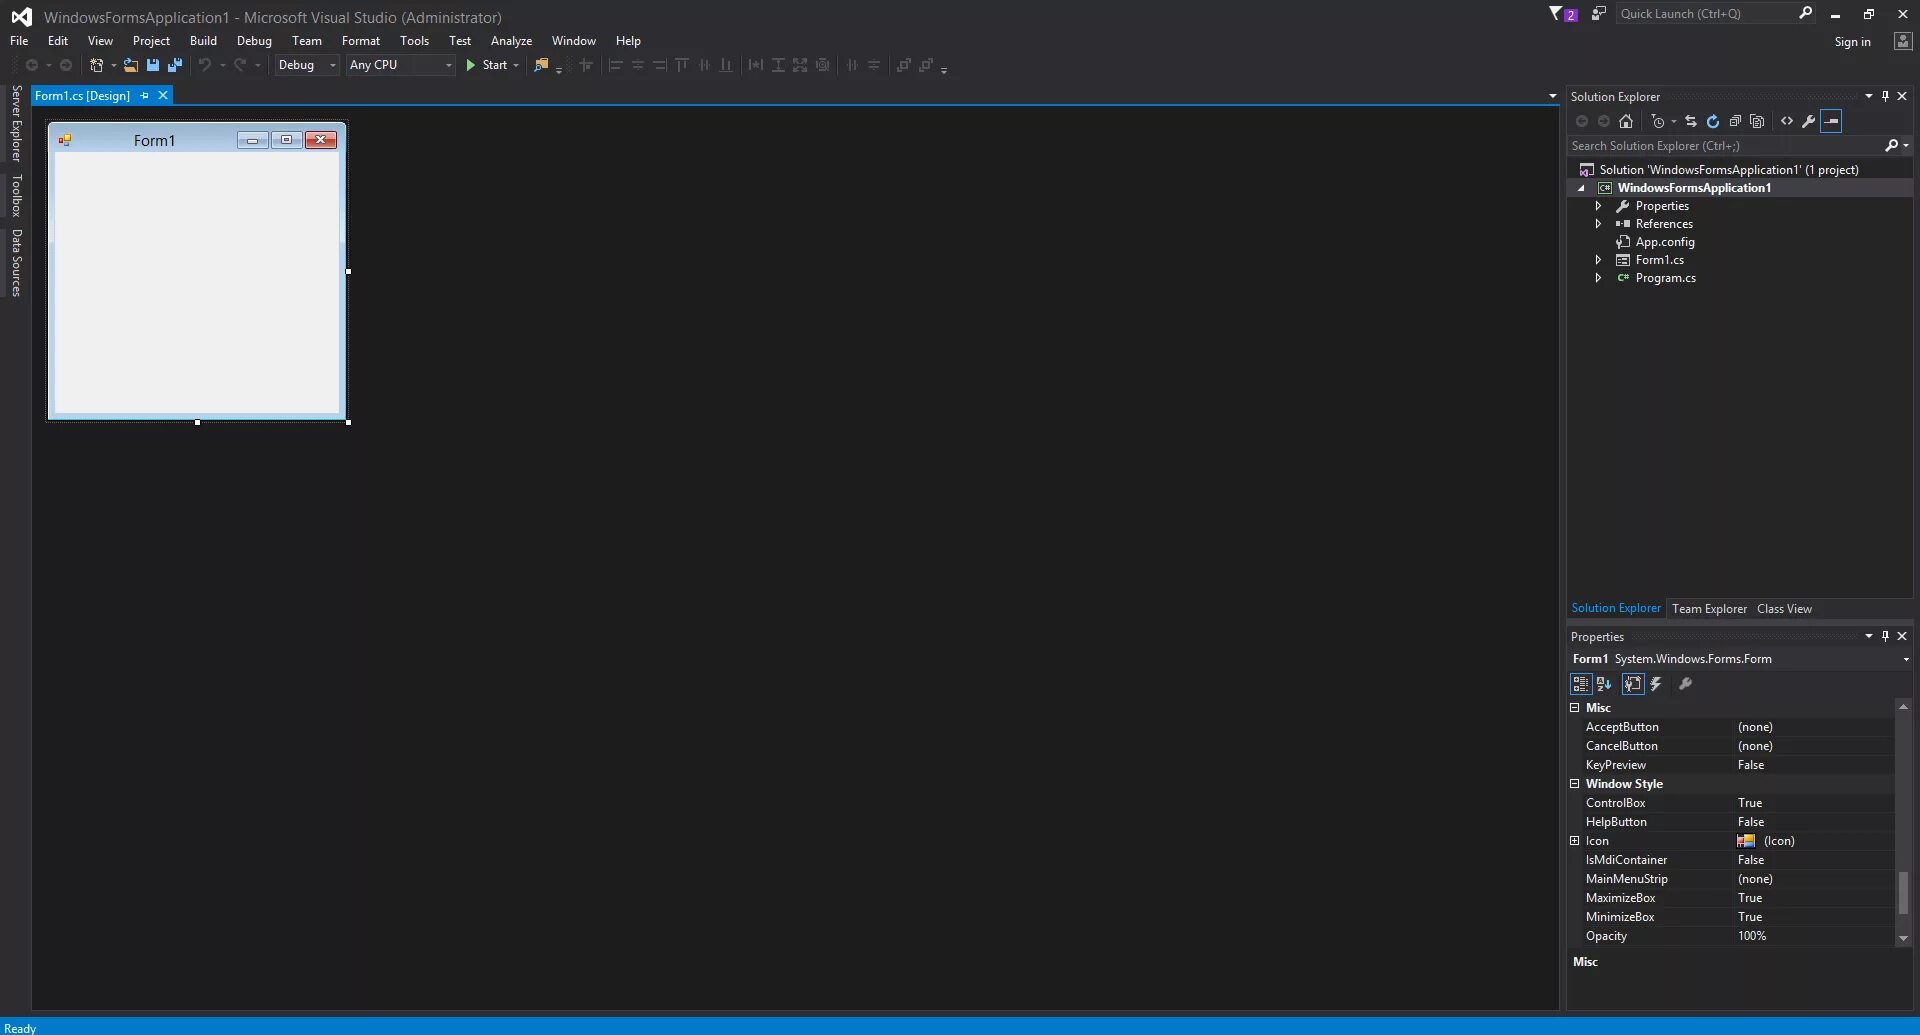Pin the Form1.cs [Design] tab

(x=145, y=95)
